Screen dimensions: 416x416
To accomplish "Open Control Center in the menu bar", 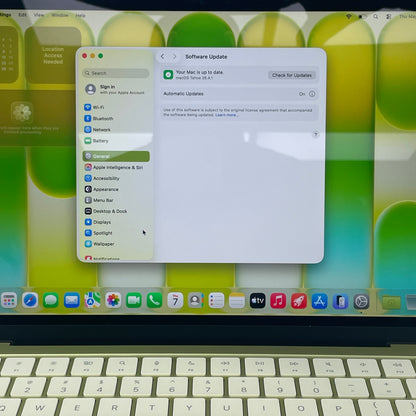I will (x=388, y=16).
